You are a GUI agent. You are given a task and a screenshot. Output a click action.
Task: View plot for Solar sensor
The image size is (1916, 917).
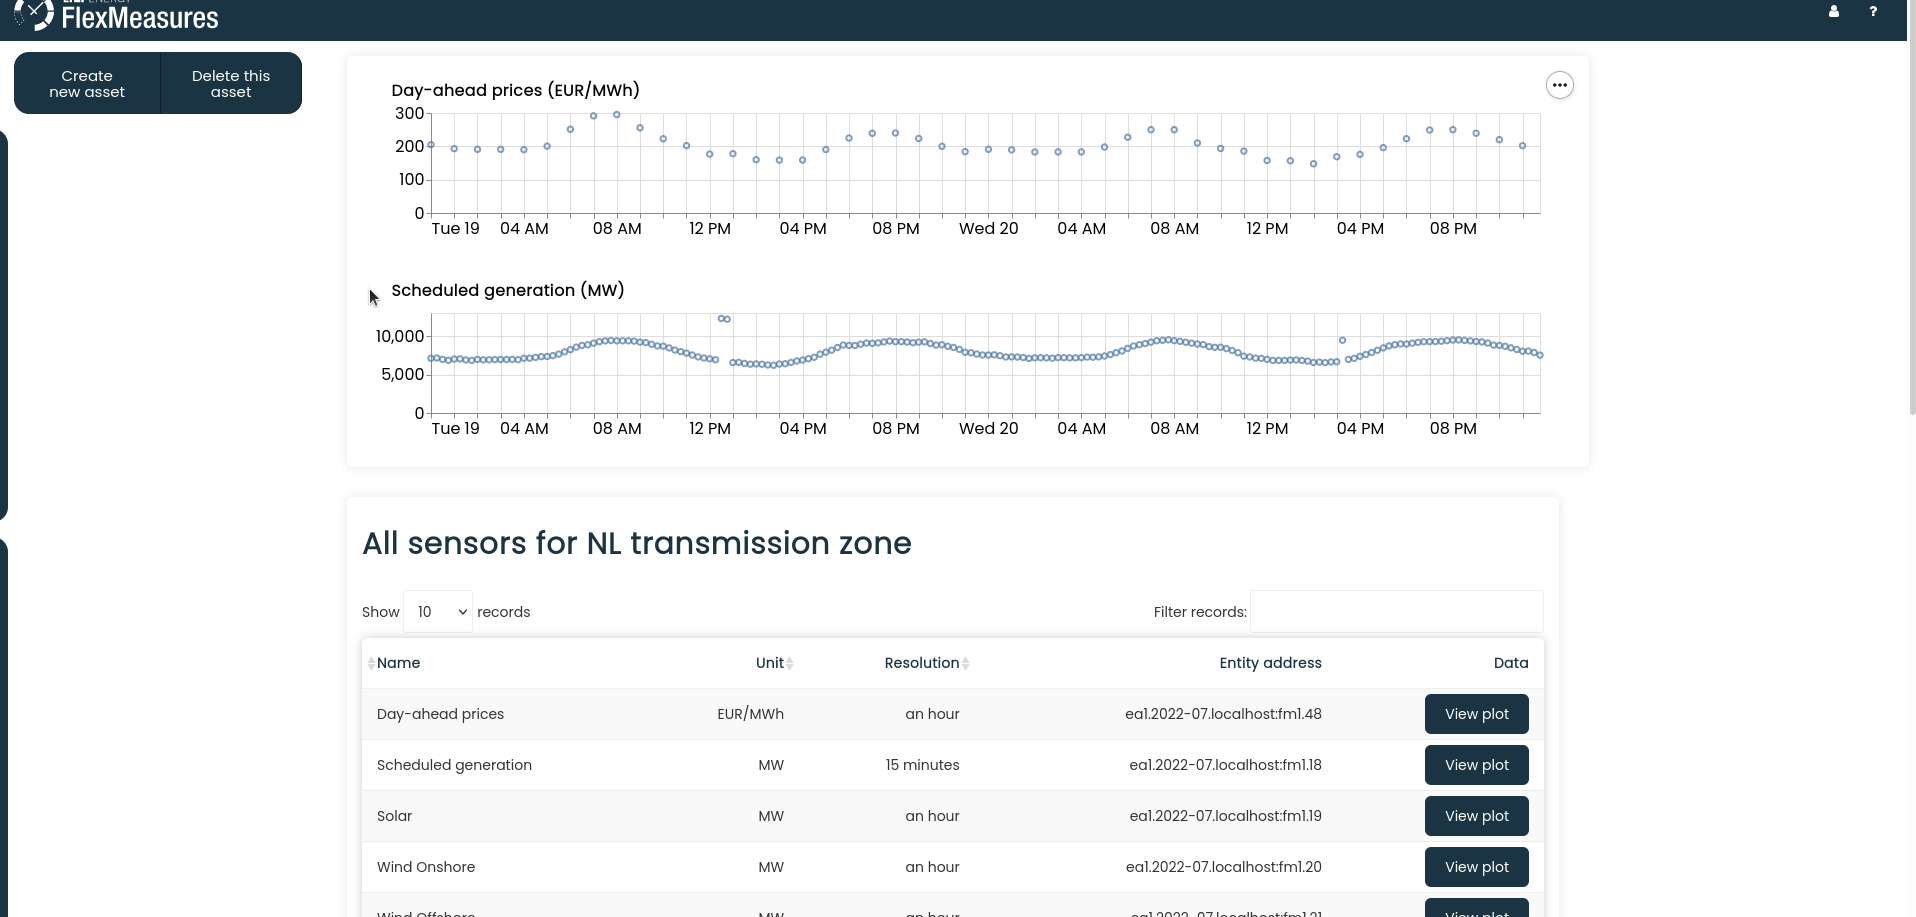tap(1476, 816)
